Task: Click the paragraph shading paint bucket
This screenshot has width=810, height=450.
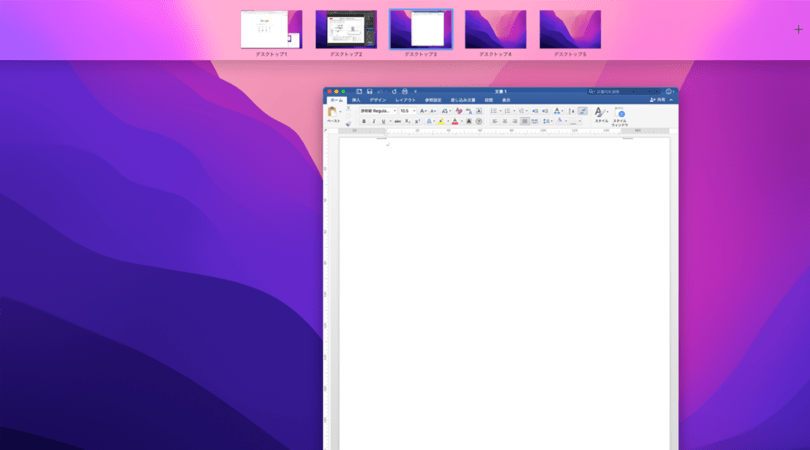Action: tap(559, 121)
